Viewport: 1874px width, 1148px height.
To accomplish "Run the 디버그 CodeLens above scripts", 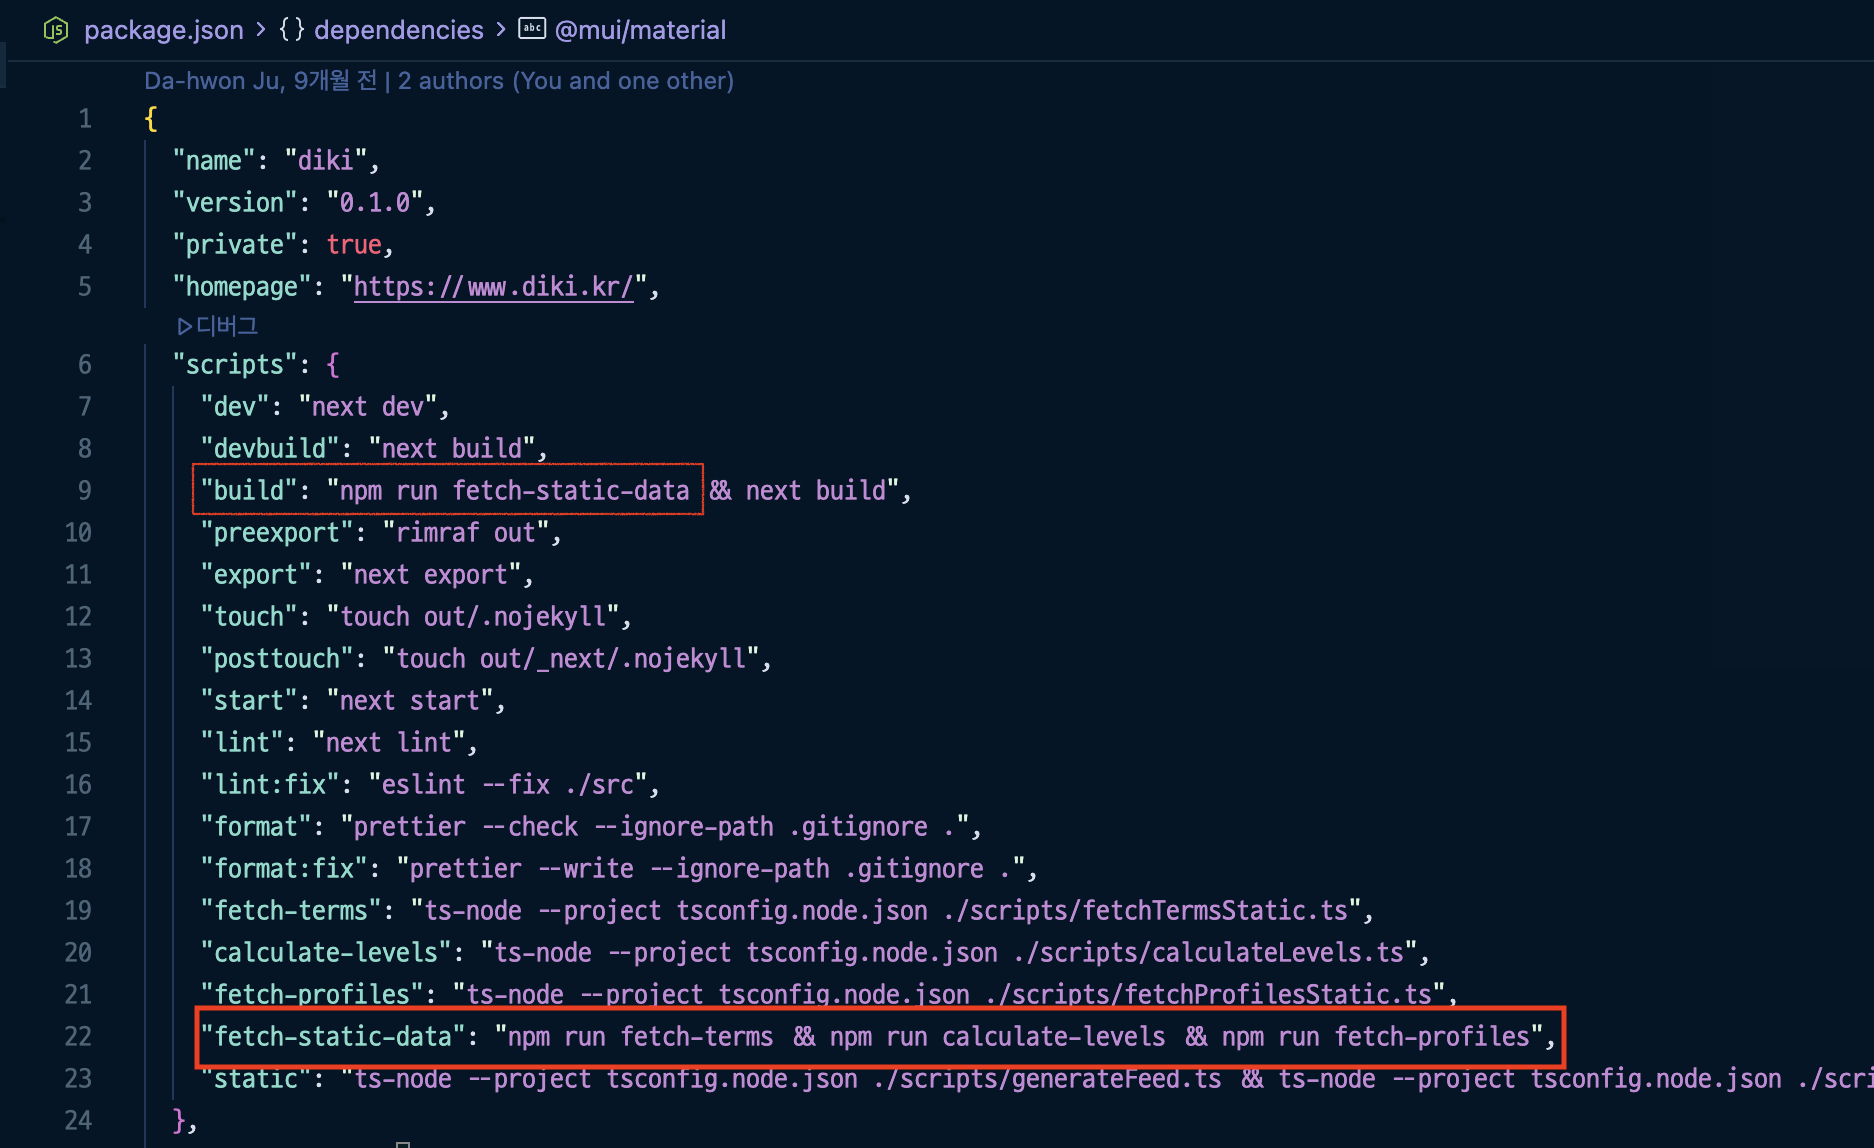I will [x=227, y=326].
